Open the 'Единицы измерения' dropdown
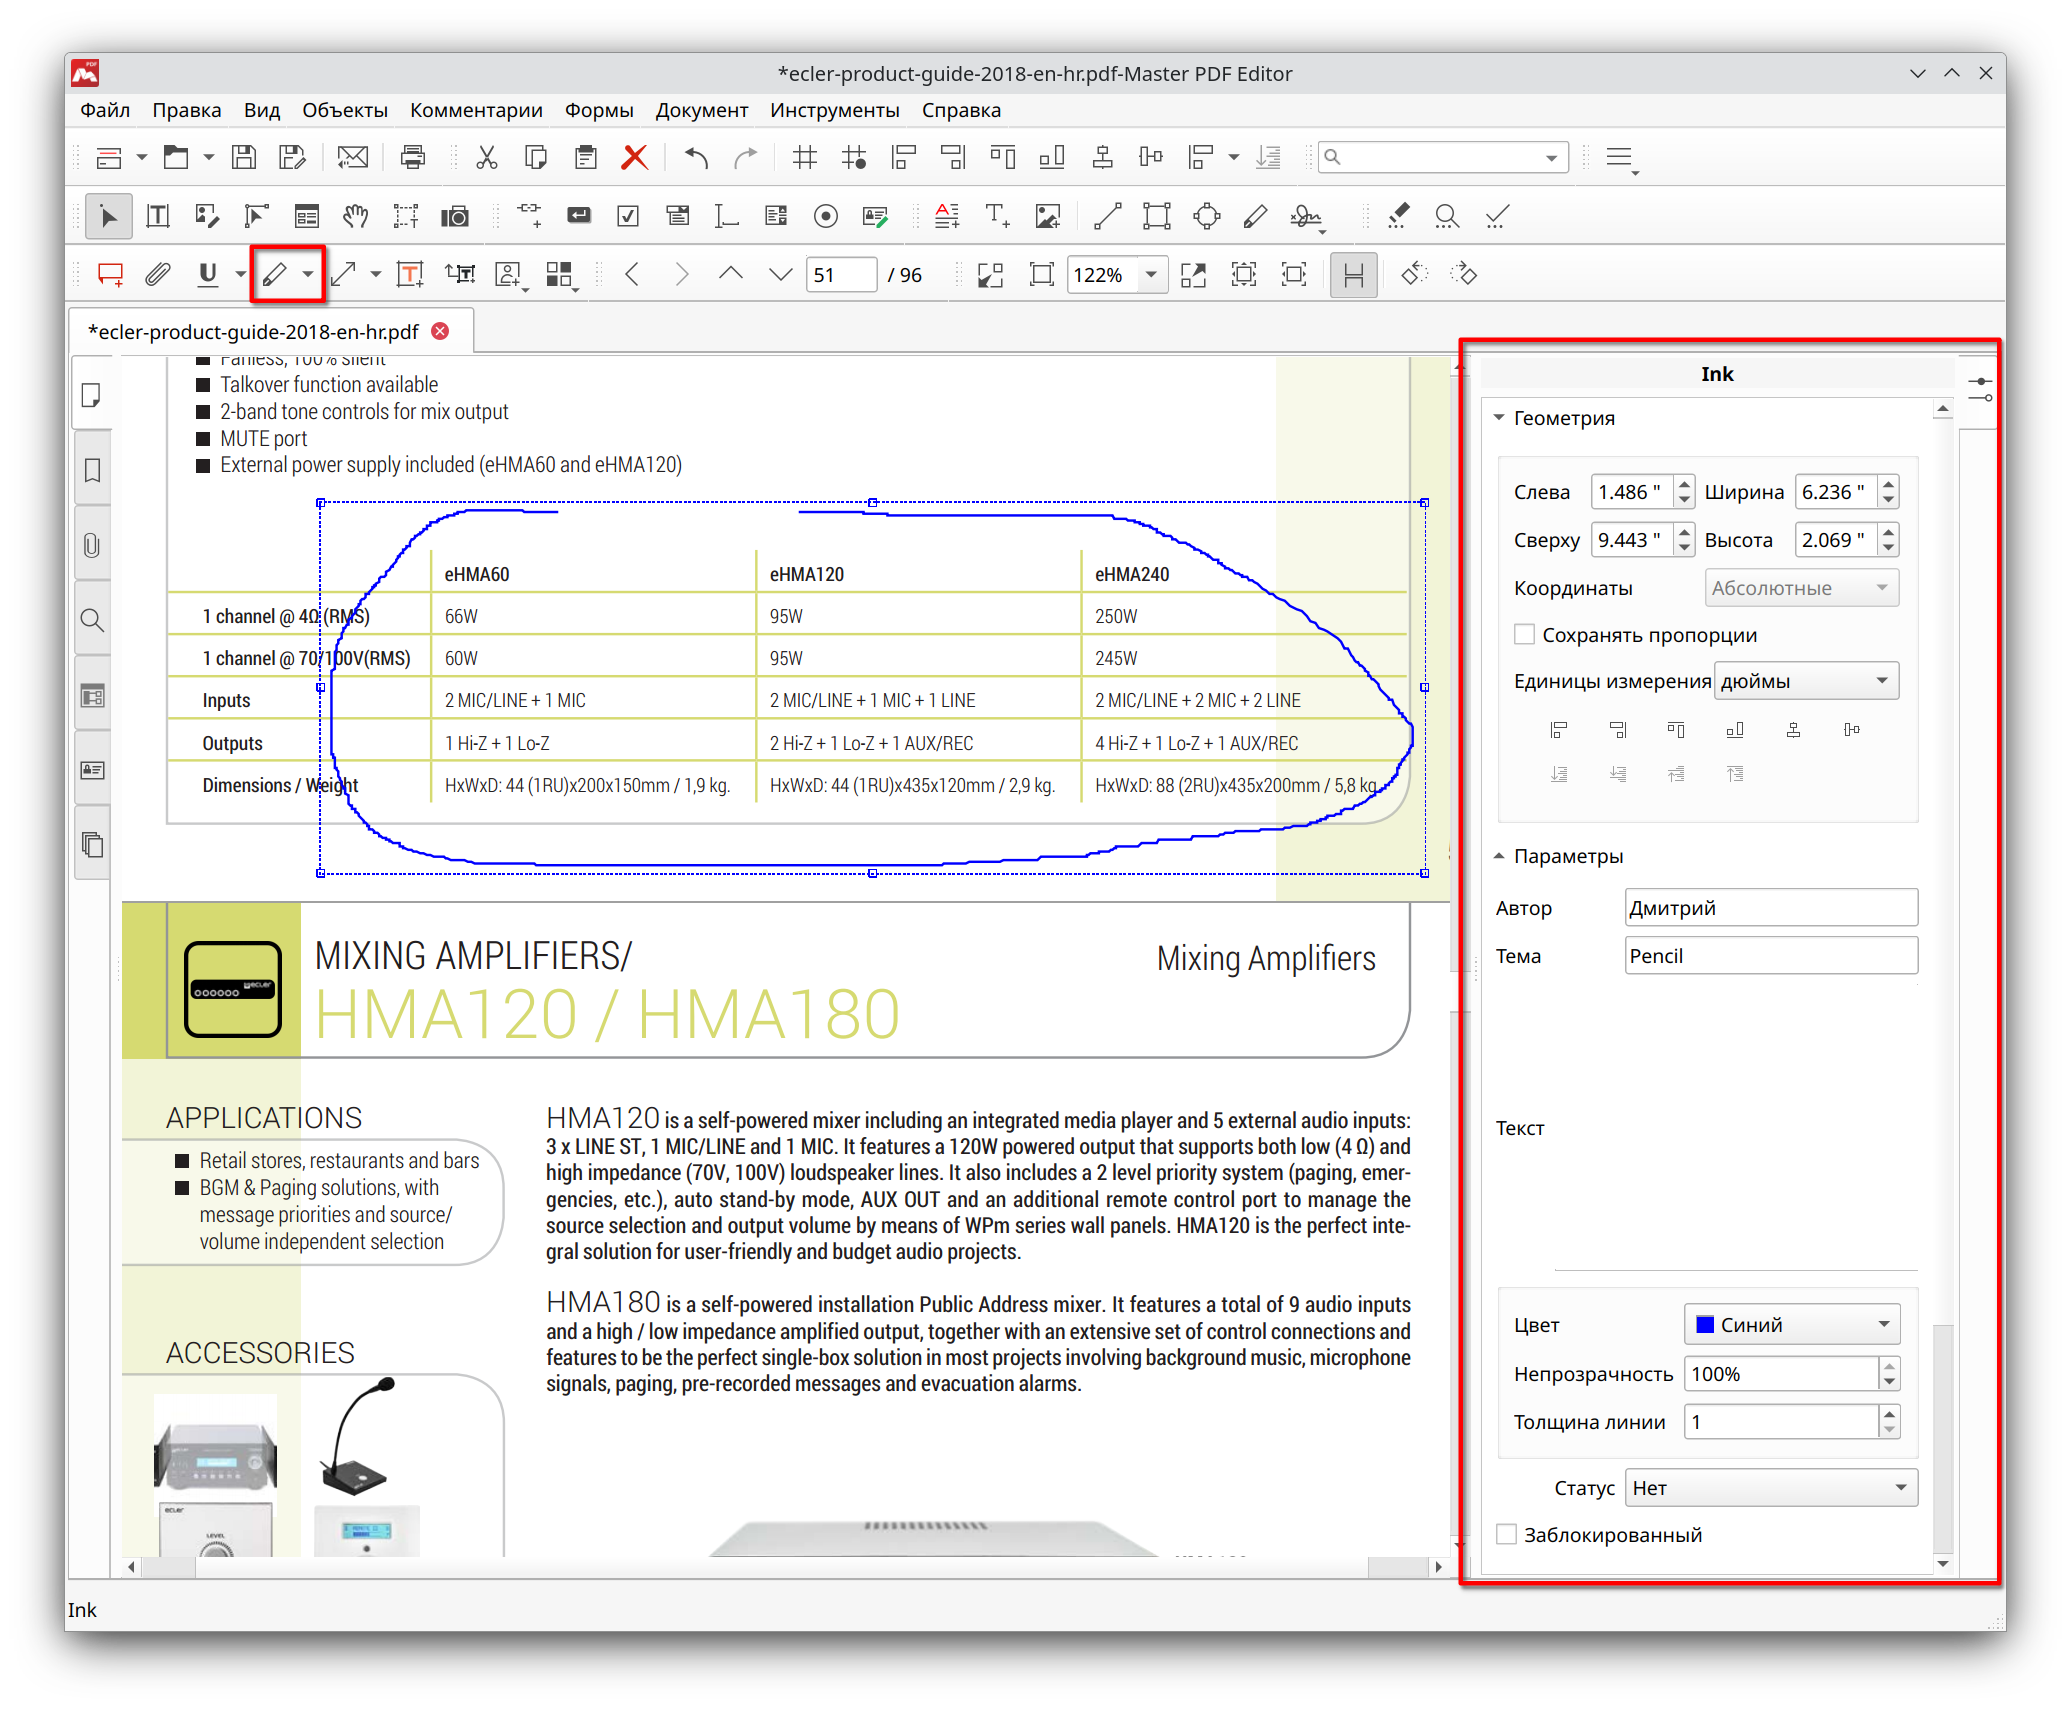The image size is (2072, 1709). 1806,681
